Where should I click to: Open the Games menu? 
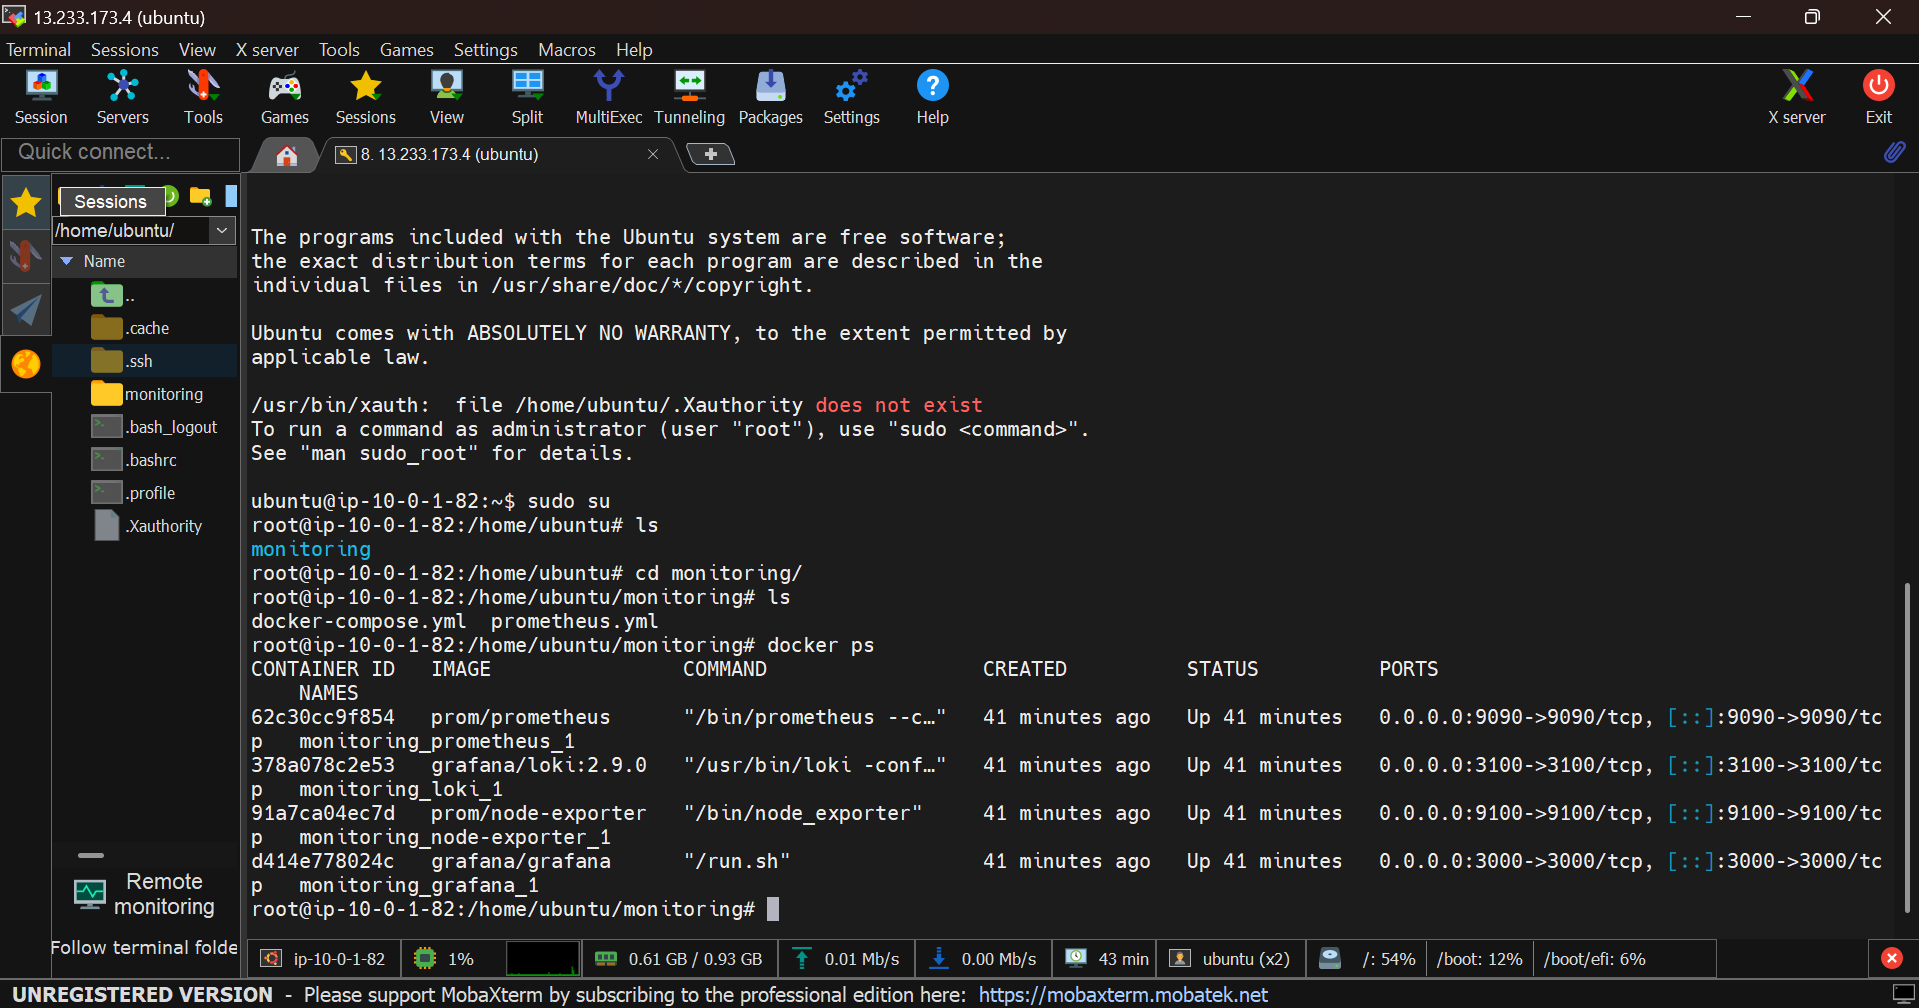point(406,49)
